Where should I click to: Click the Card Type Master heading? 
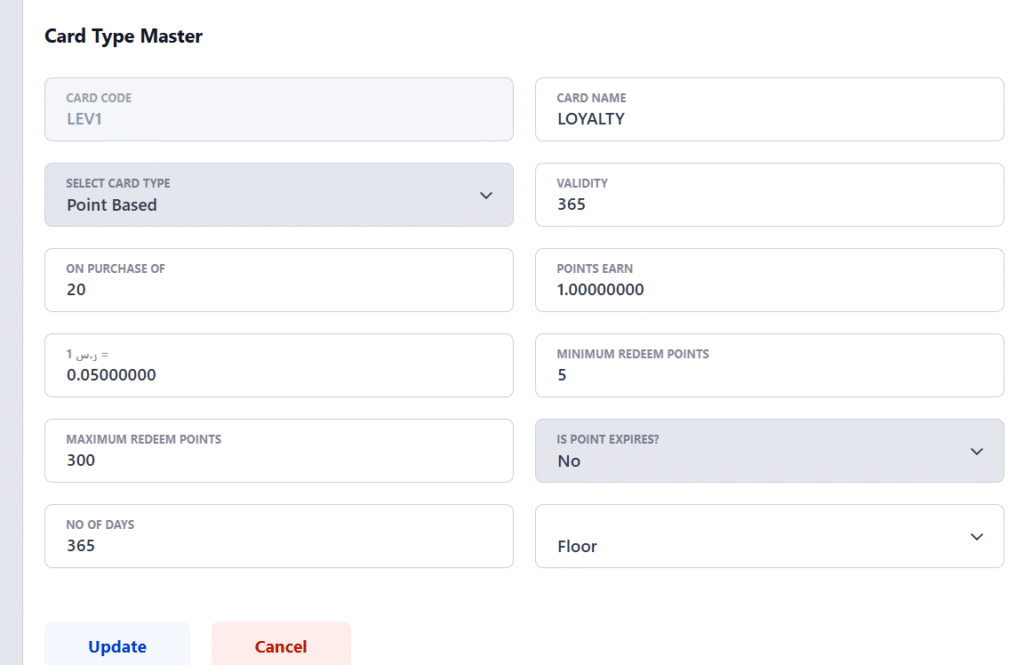click(123, 36)
